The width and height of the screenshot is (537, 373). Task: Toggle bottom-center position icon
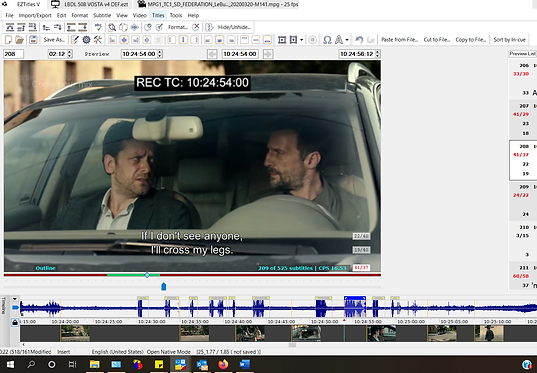click(220, 40)
